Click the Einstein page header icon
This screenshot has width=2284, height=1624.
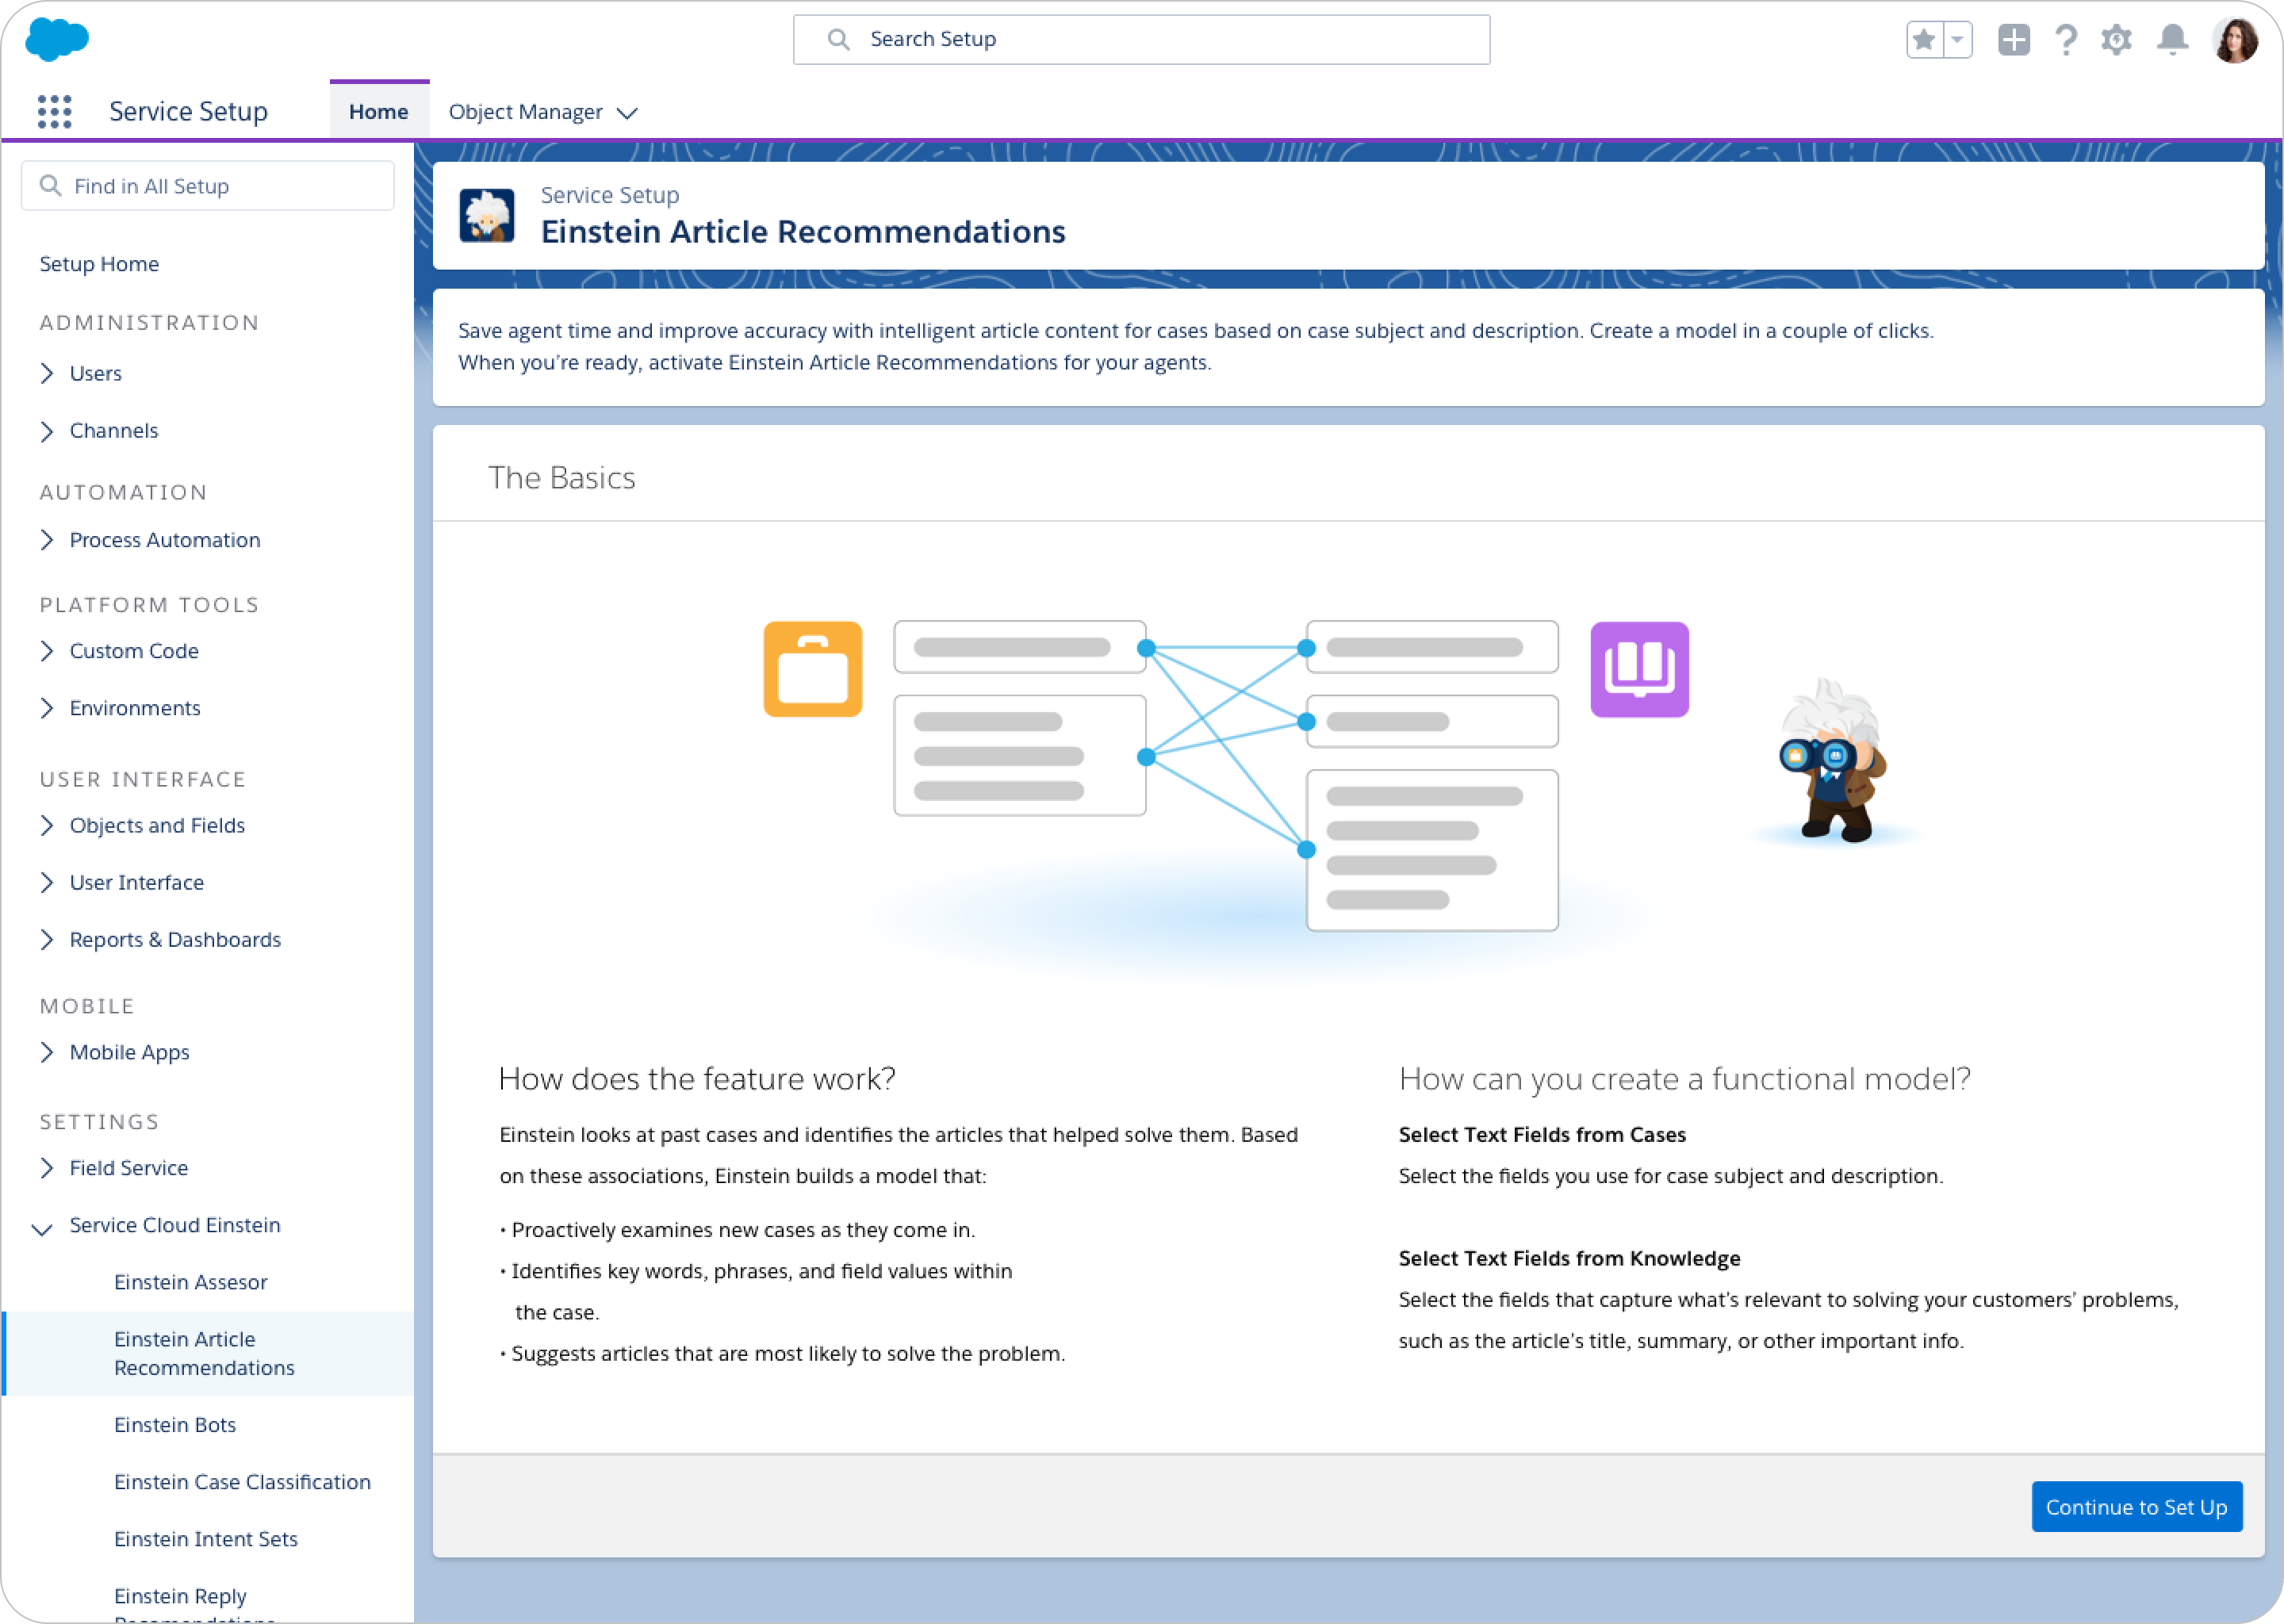tap(487, 215)
